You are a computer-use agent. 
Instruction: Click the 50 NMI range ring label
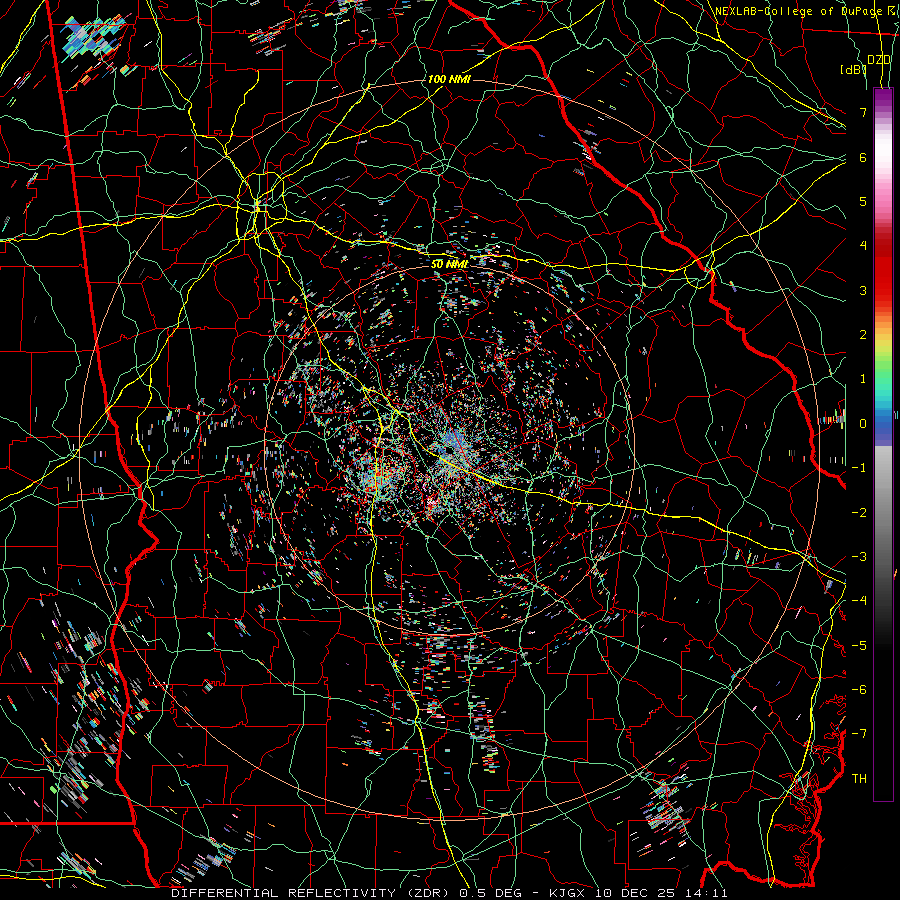tap(449, 265)
